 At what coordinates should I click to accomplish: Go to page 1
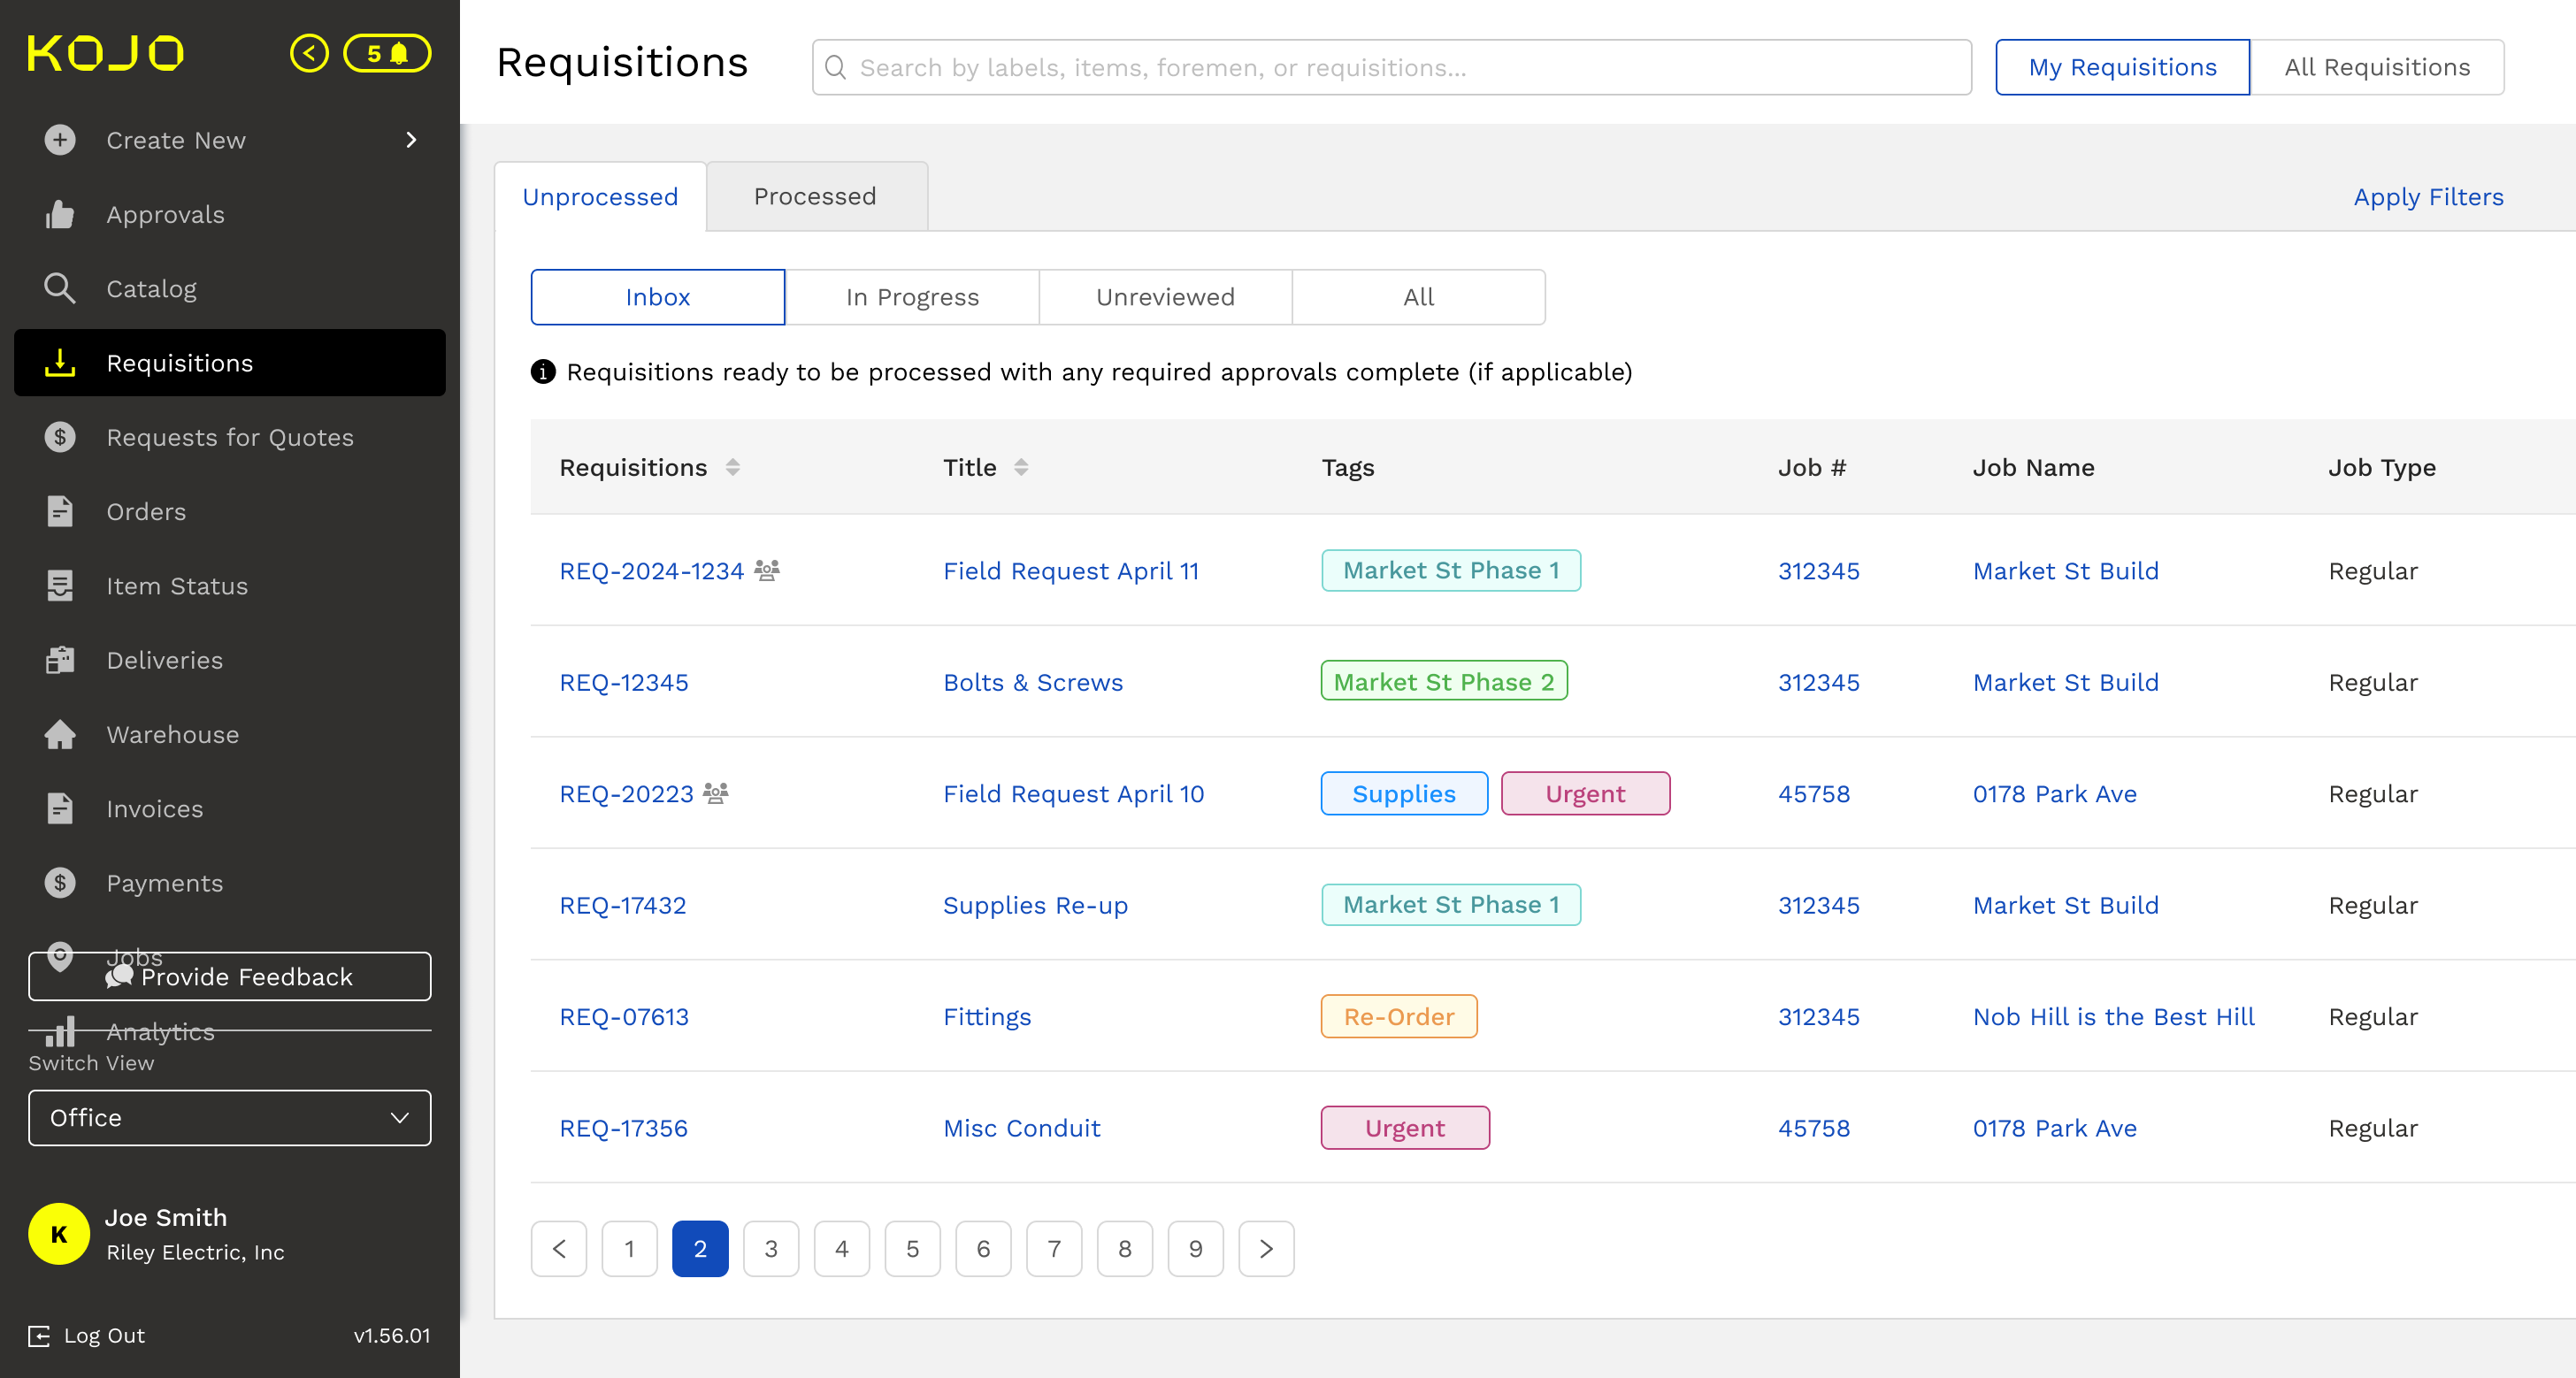tap(629, 1249)
